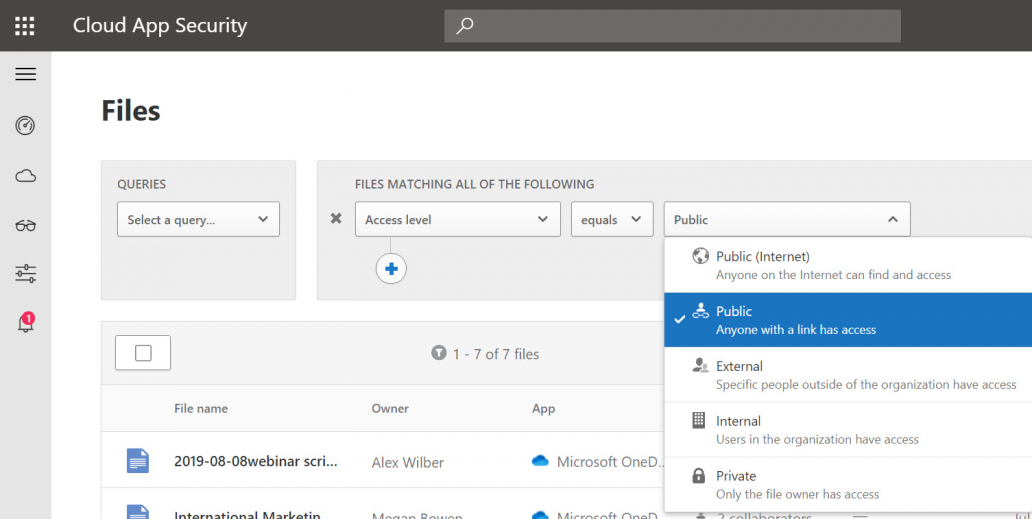Click owner Alex Wilber

(407, 462)
